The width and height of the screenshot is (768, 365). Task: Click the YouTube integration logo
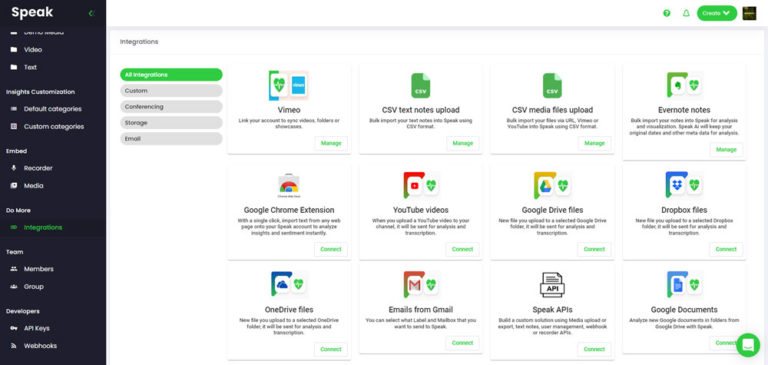click(421, 186)
